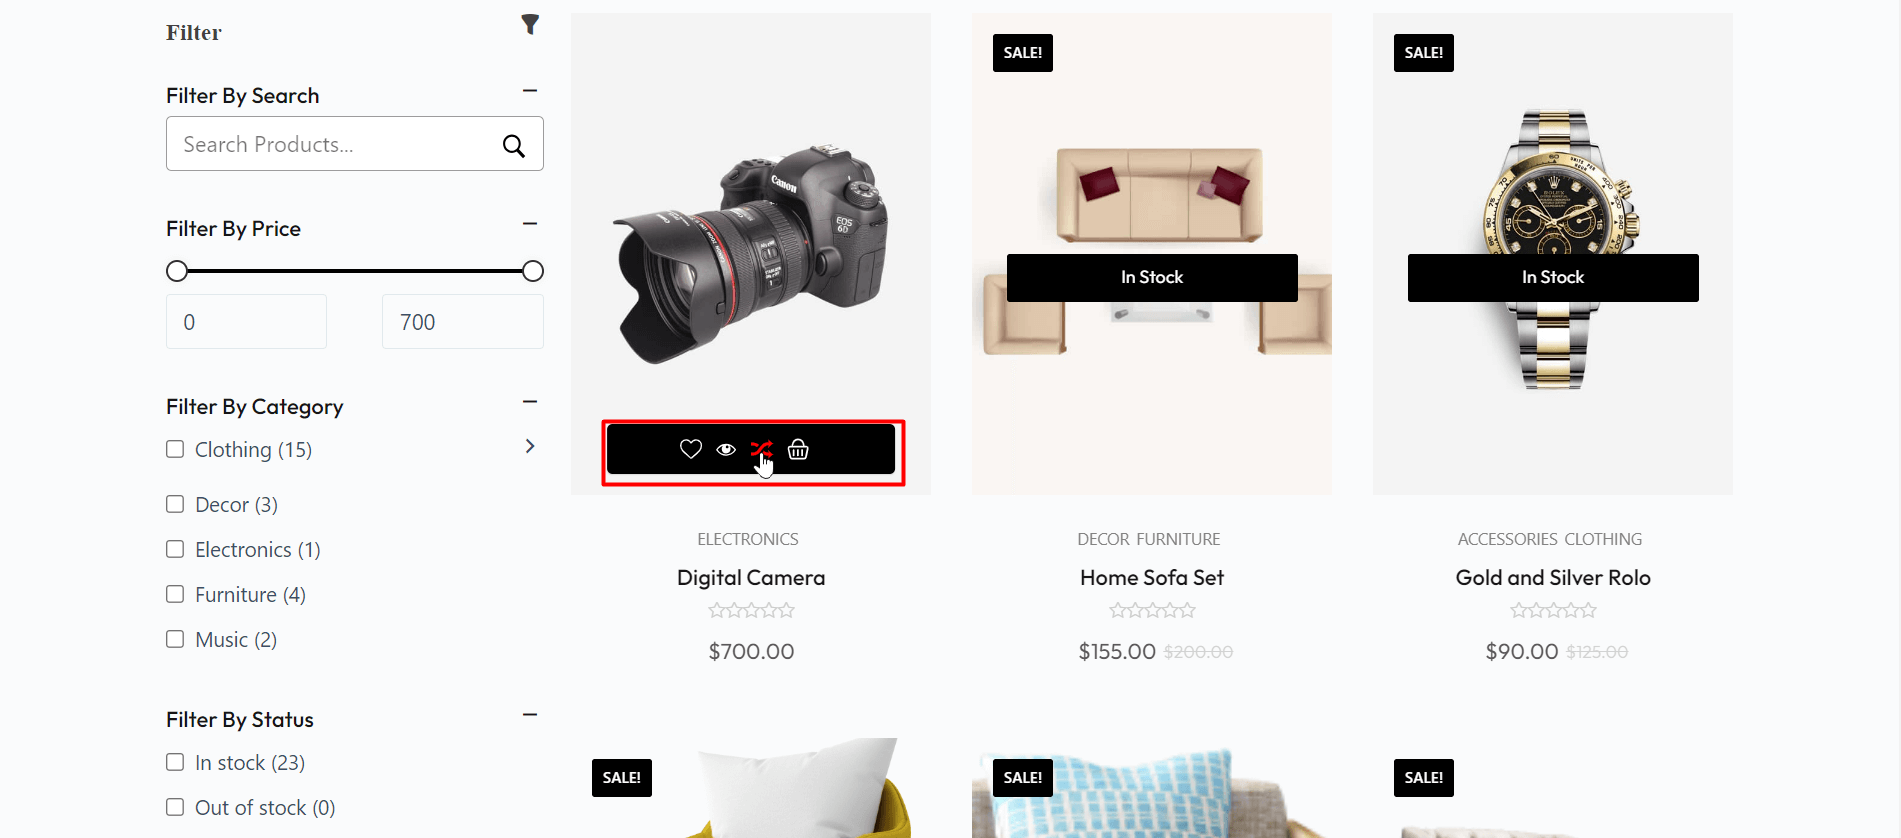Viewport: 1901px width, 838px height.
Task: Open the Home Sofa Set product title
Action: 1152,578
